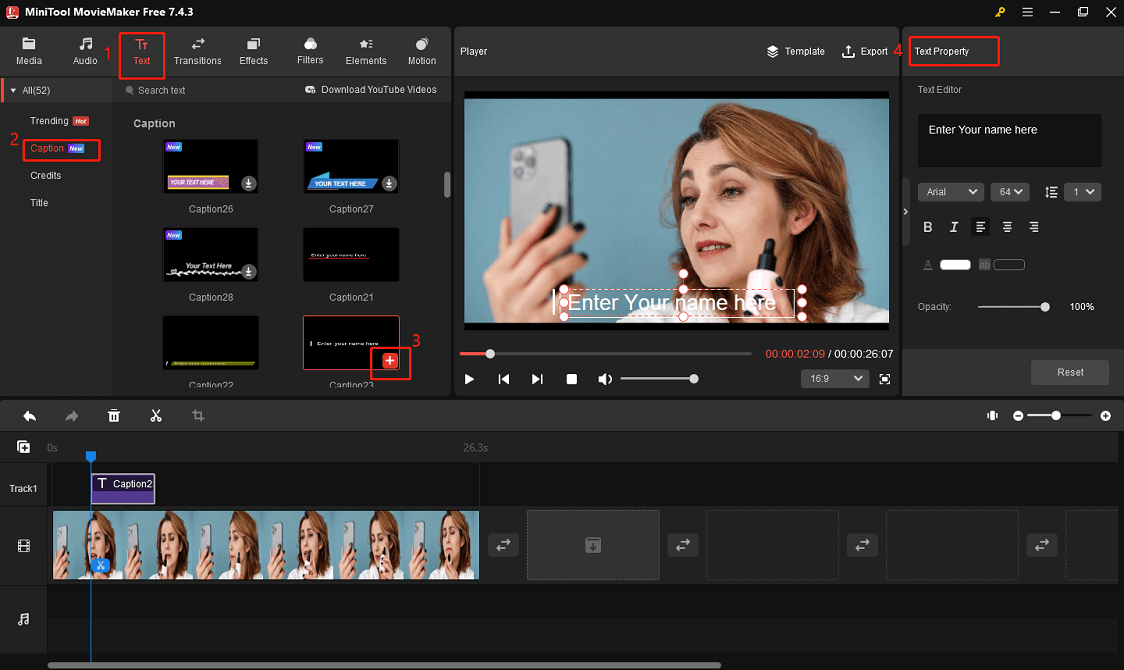Zoom to fit timeline icon

[x=992, y=416]
